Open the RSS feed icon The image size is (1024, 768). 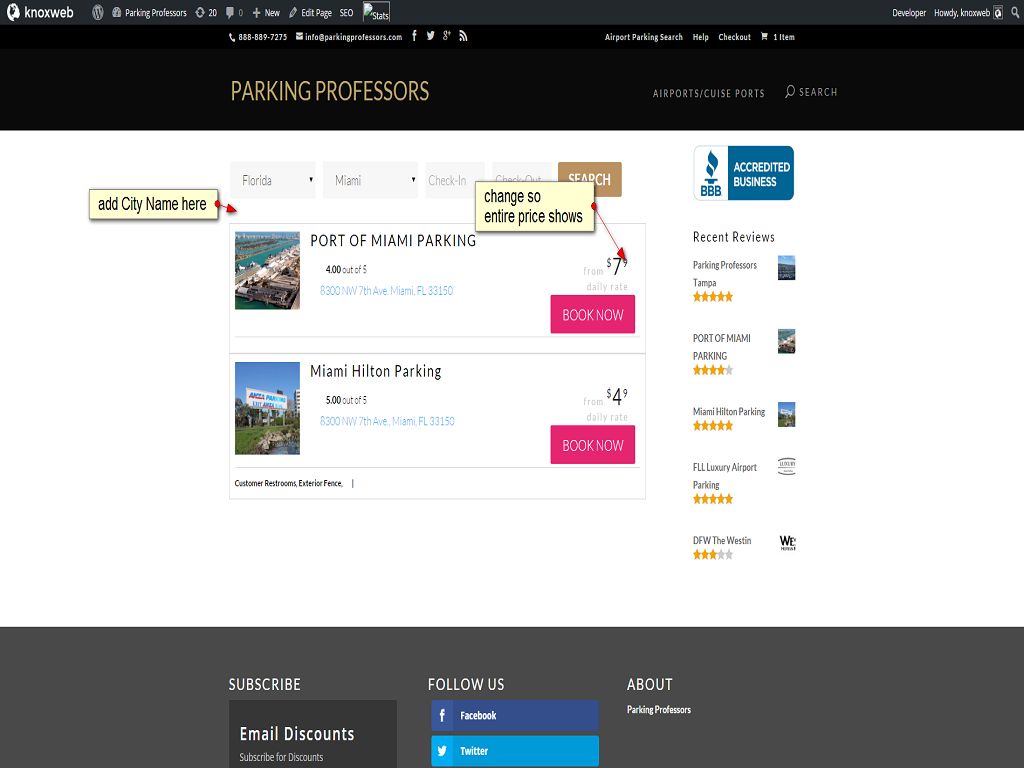(x=463, y=36)
